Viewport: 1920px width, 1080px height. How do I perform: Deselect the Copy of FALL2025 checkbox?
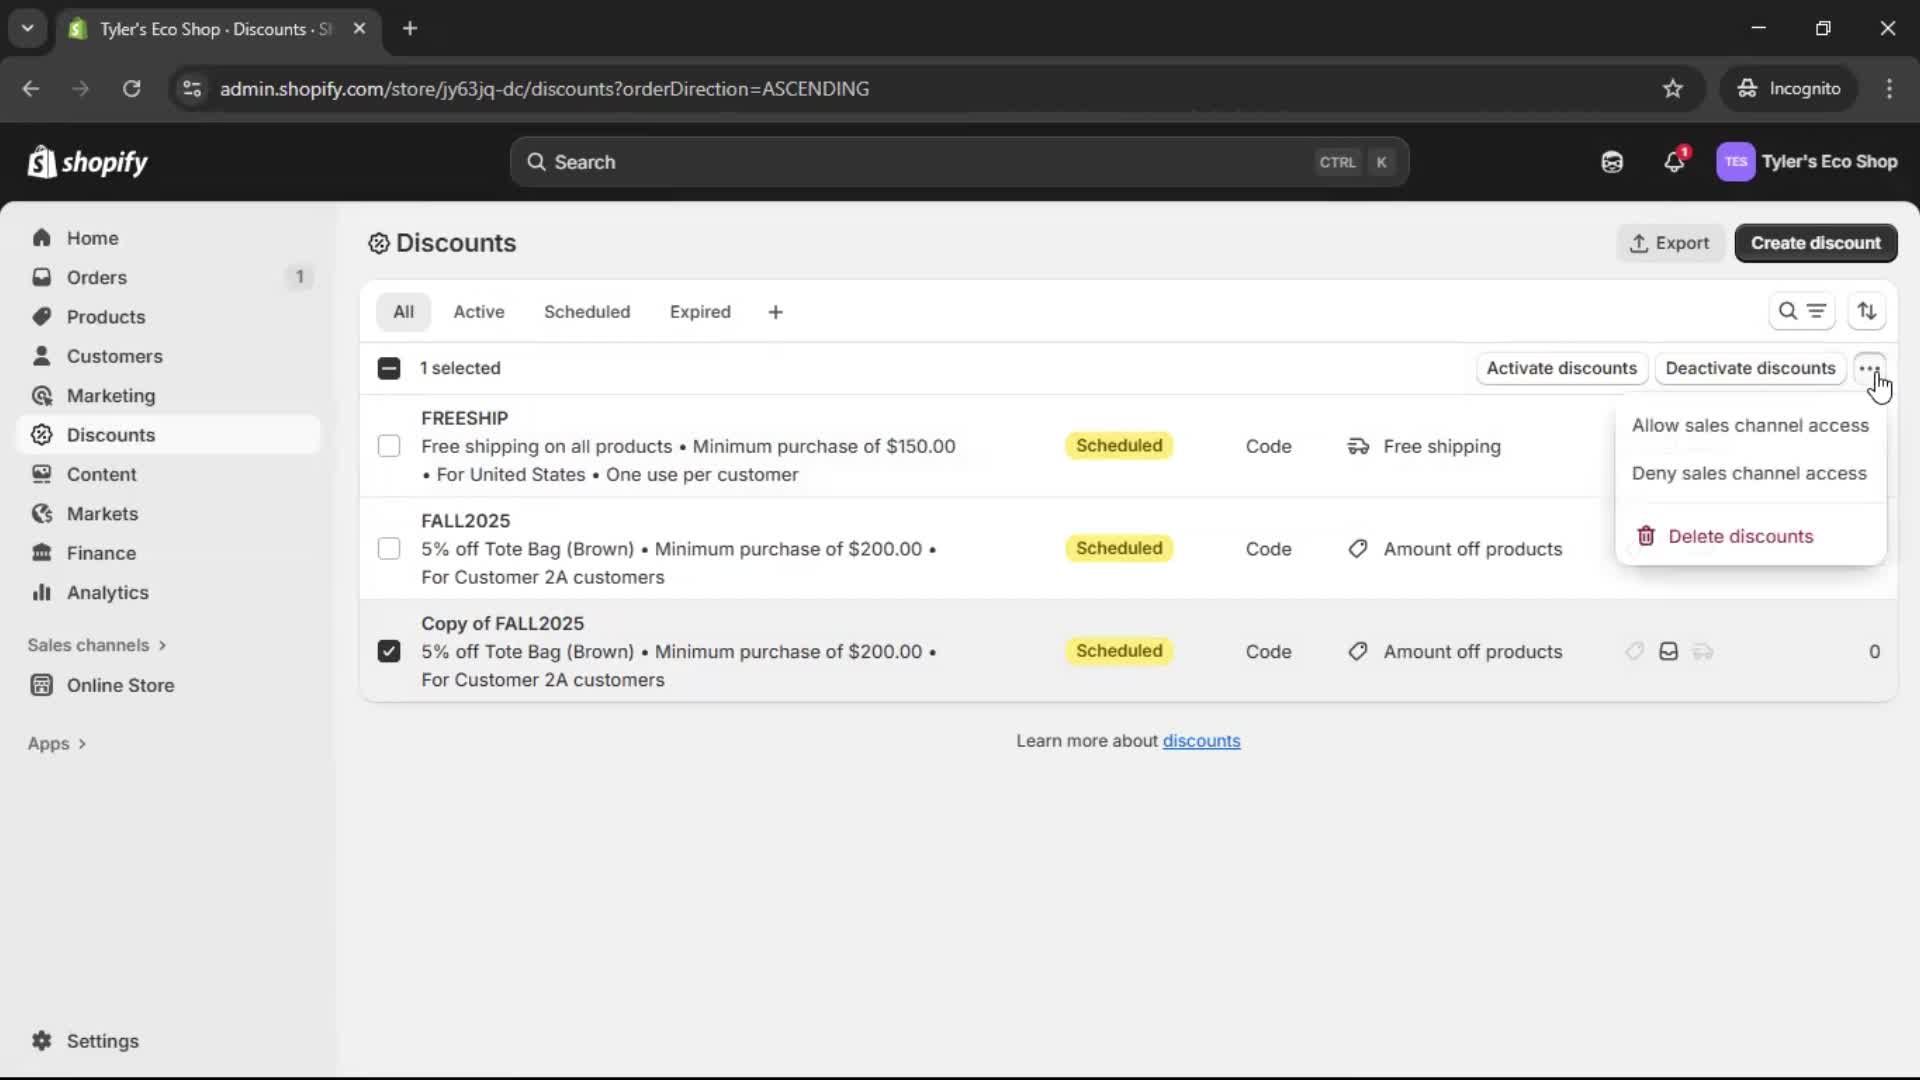pyautogui.click(x=389, y=651)
